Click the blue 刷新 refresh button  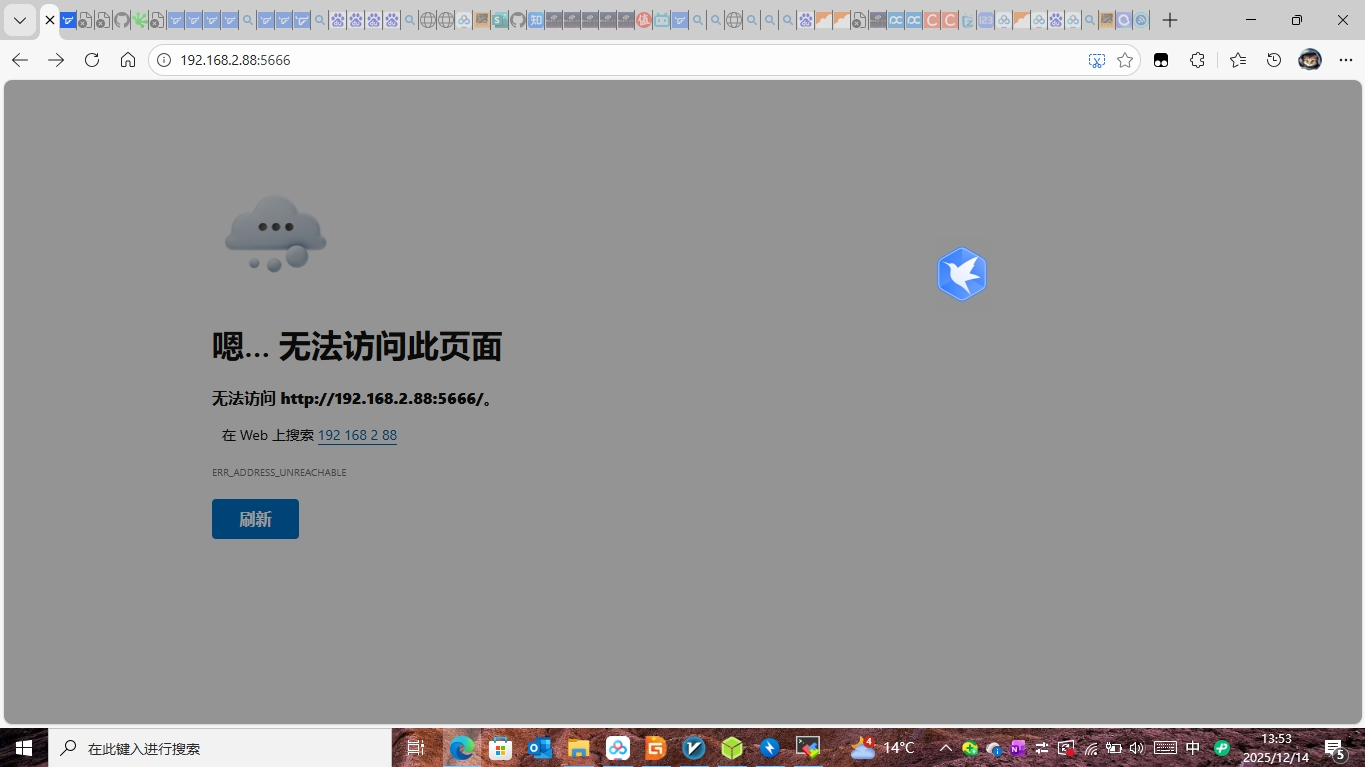tap(255, 519)
